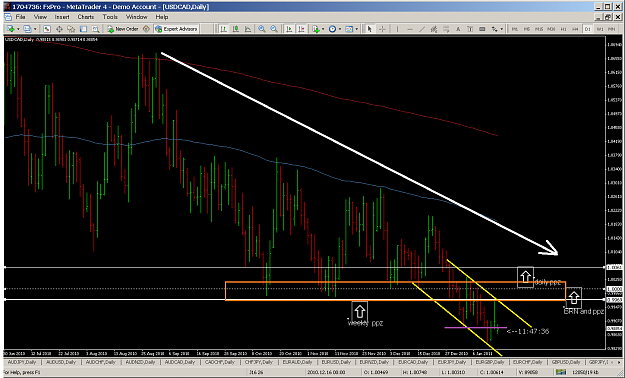
Task: Open the Periods dropdown arrow
Action: point(340,29)
